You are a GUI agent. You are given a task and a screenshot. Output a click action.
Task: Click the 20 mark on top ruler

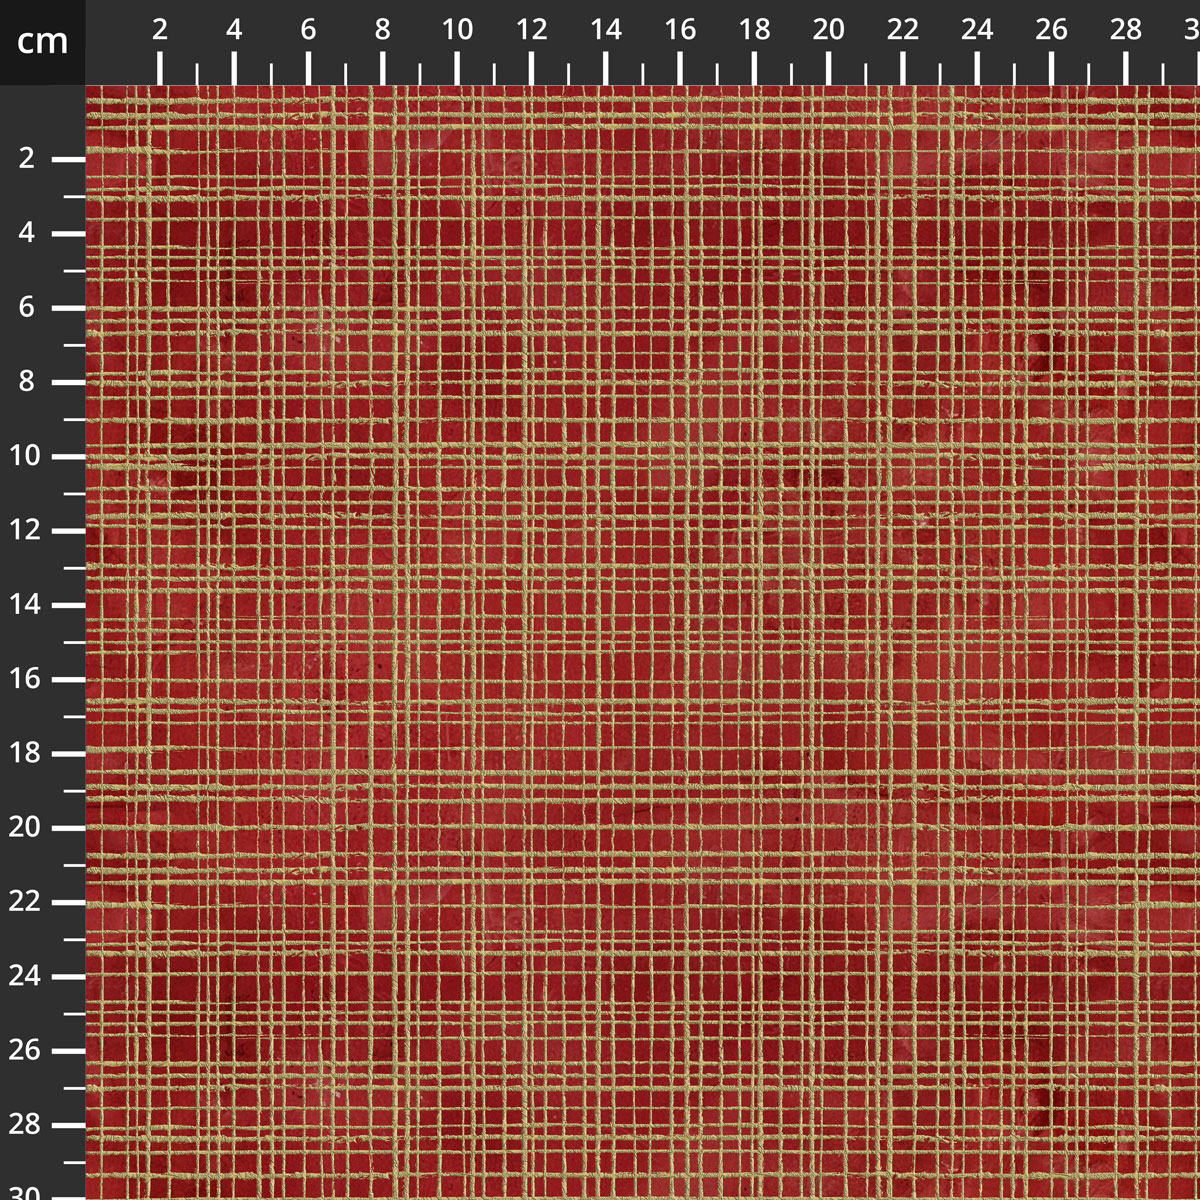(x=828, y=30)
